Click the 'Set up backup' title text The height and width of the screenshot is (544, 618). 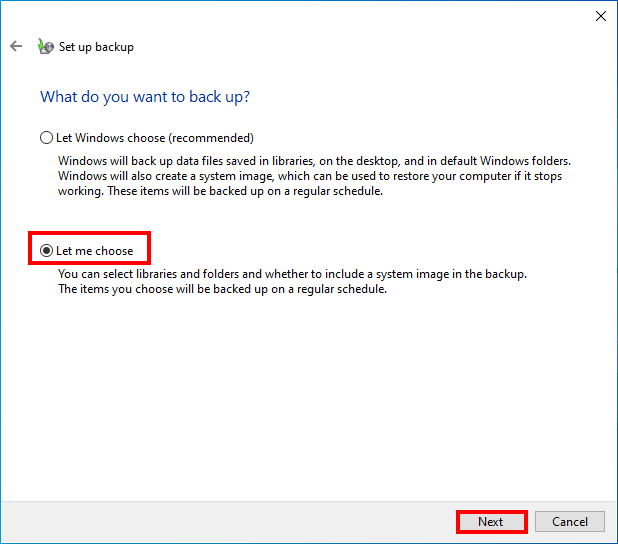pos(96,47)
